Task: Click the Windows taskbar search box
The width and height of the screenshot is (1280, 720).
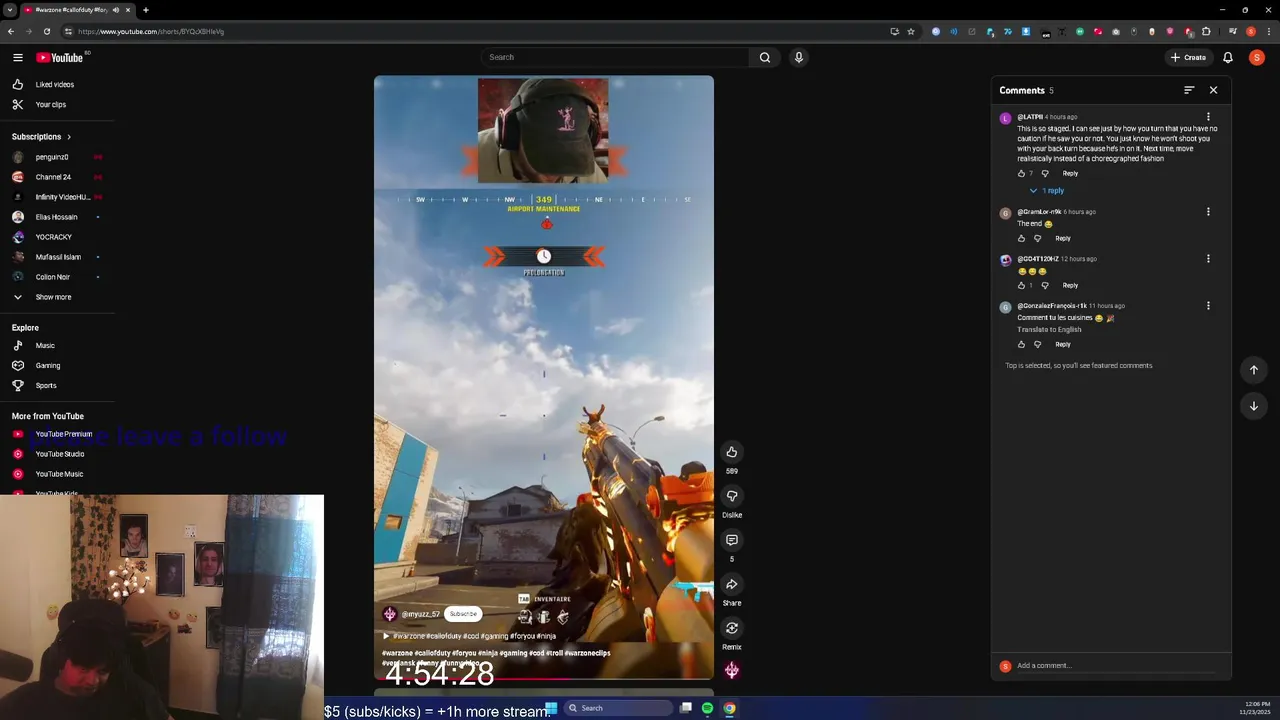Action: pos(618,708)
